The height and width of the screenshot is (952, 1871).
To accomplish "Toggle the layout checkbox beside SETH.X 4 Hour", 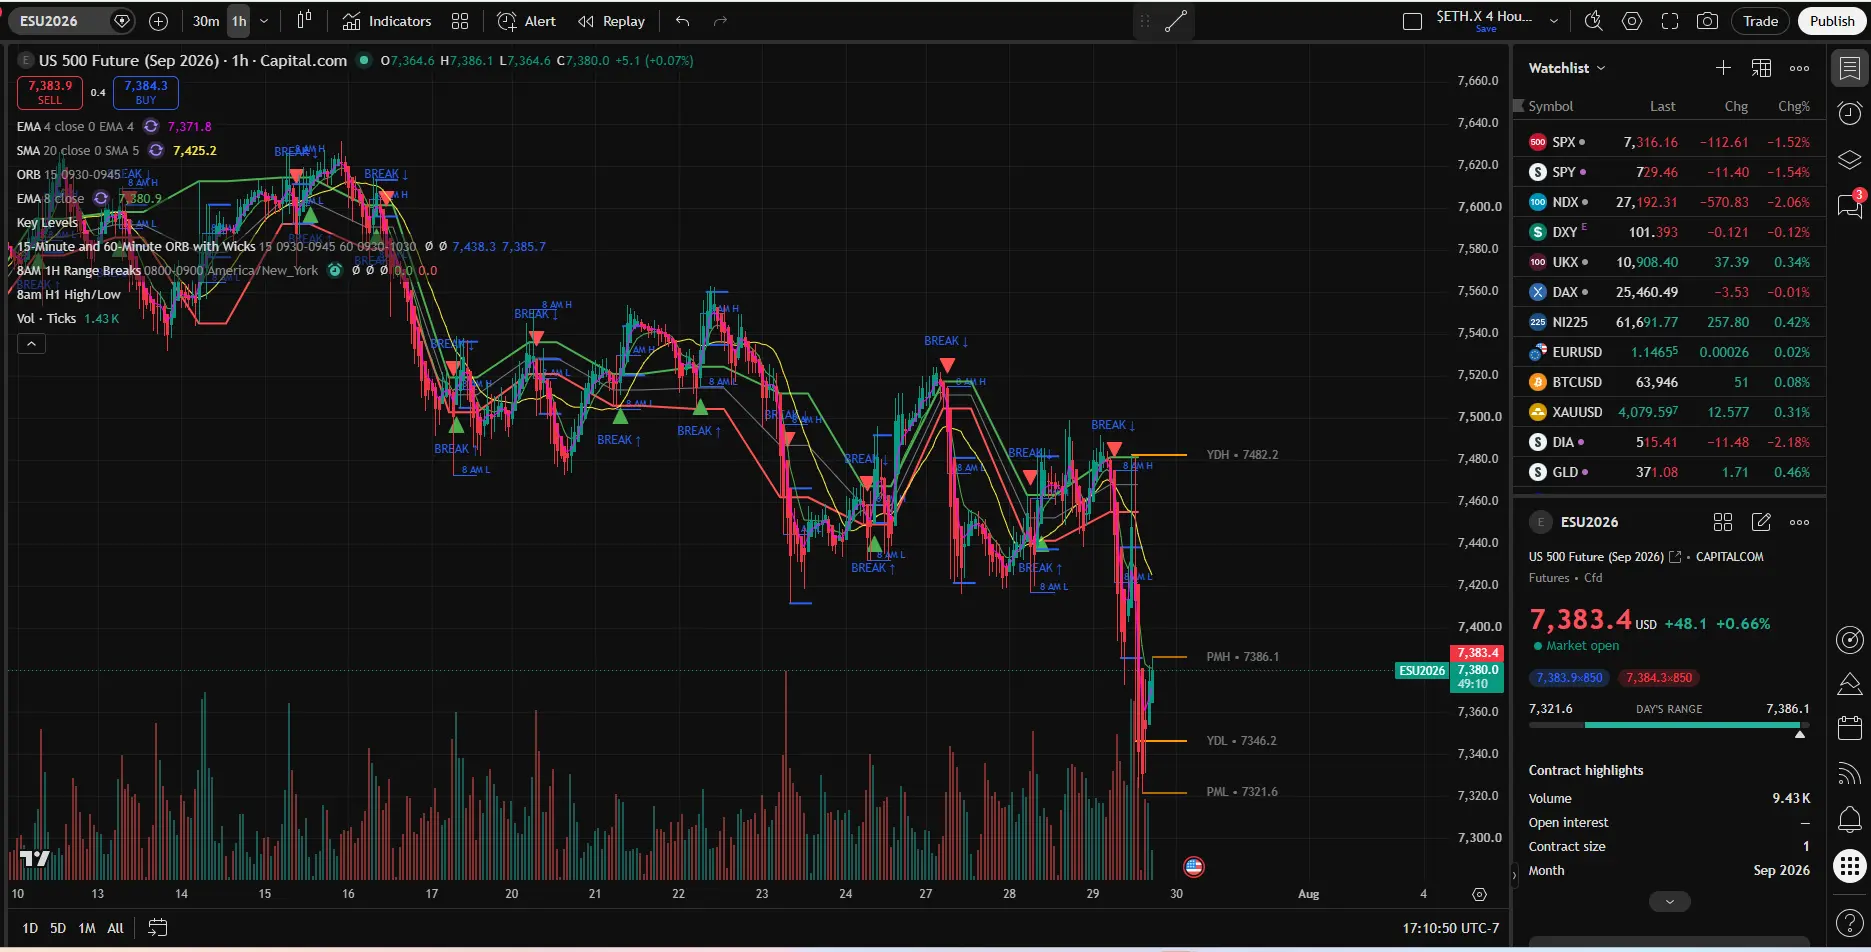I will (x=1412, y=21).
